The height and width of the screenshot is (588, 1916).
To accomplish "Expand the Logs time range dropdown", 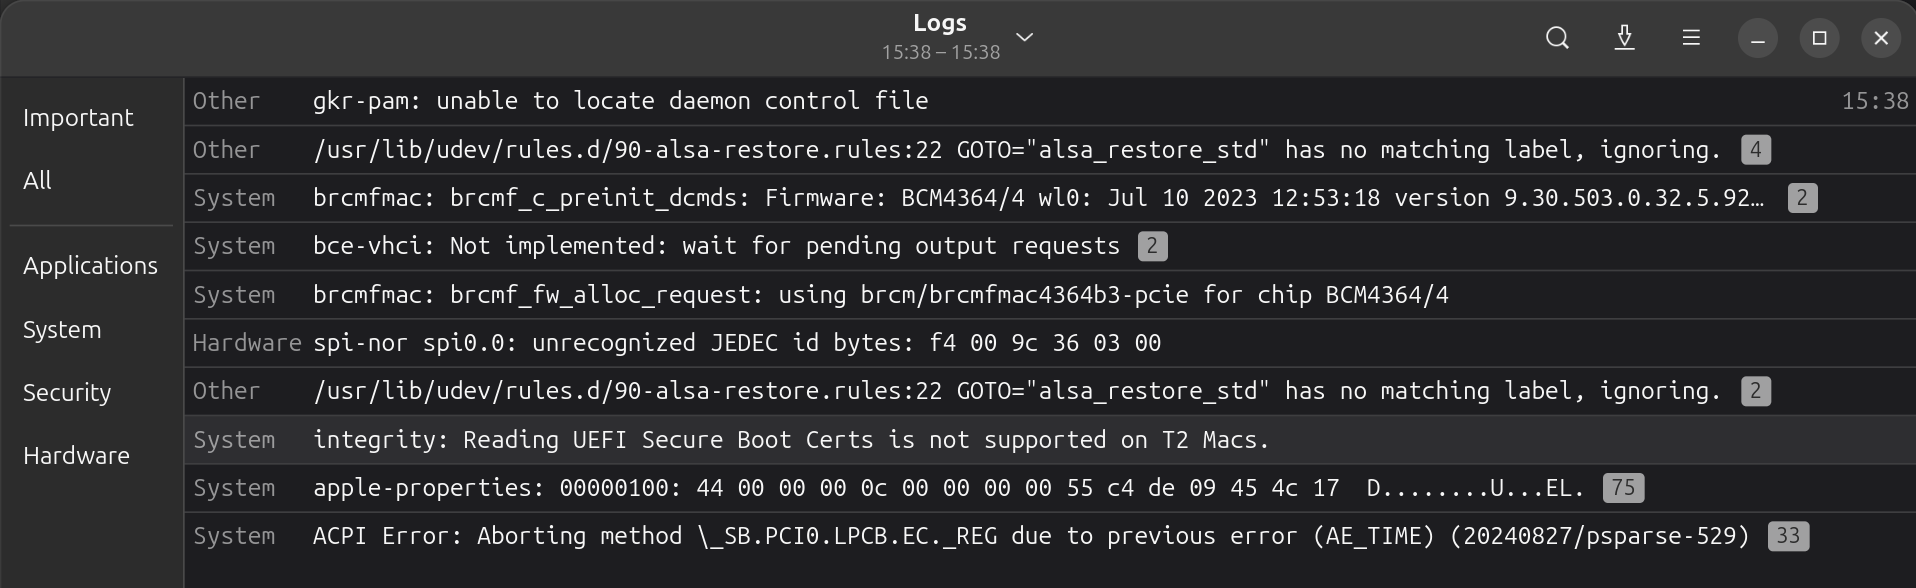I will [x=1024, y=37].
